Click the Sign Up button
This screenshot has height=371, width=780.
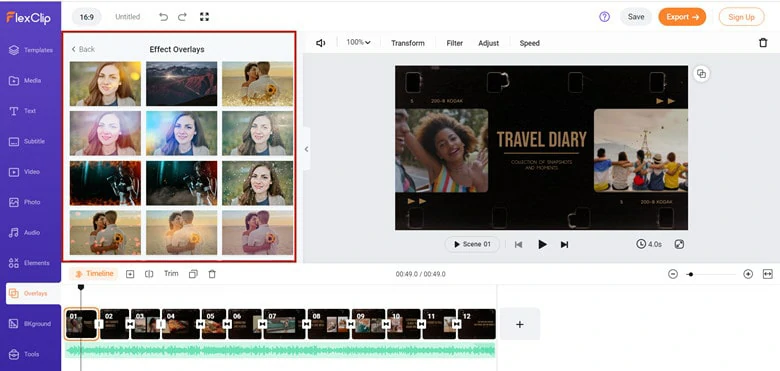741,17
